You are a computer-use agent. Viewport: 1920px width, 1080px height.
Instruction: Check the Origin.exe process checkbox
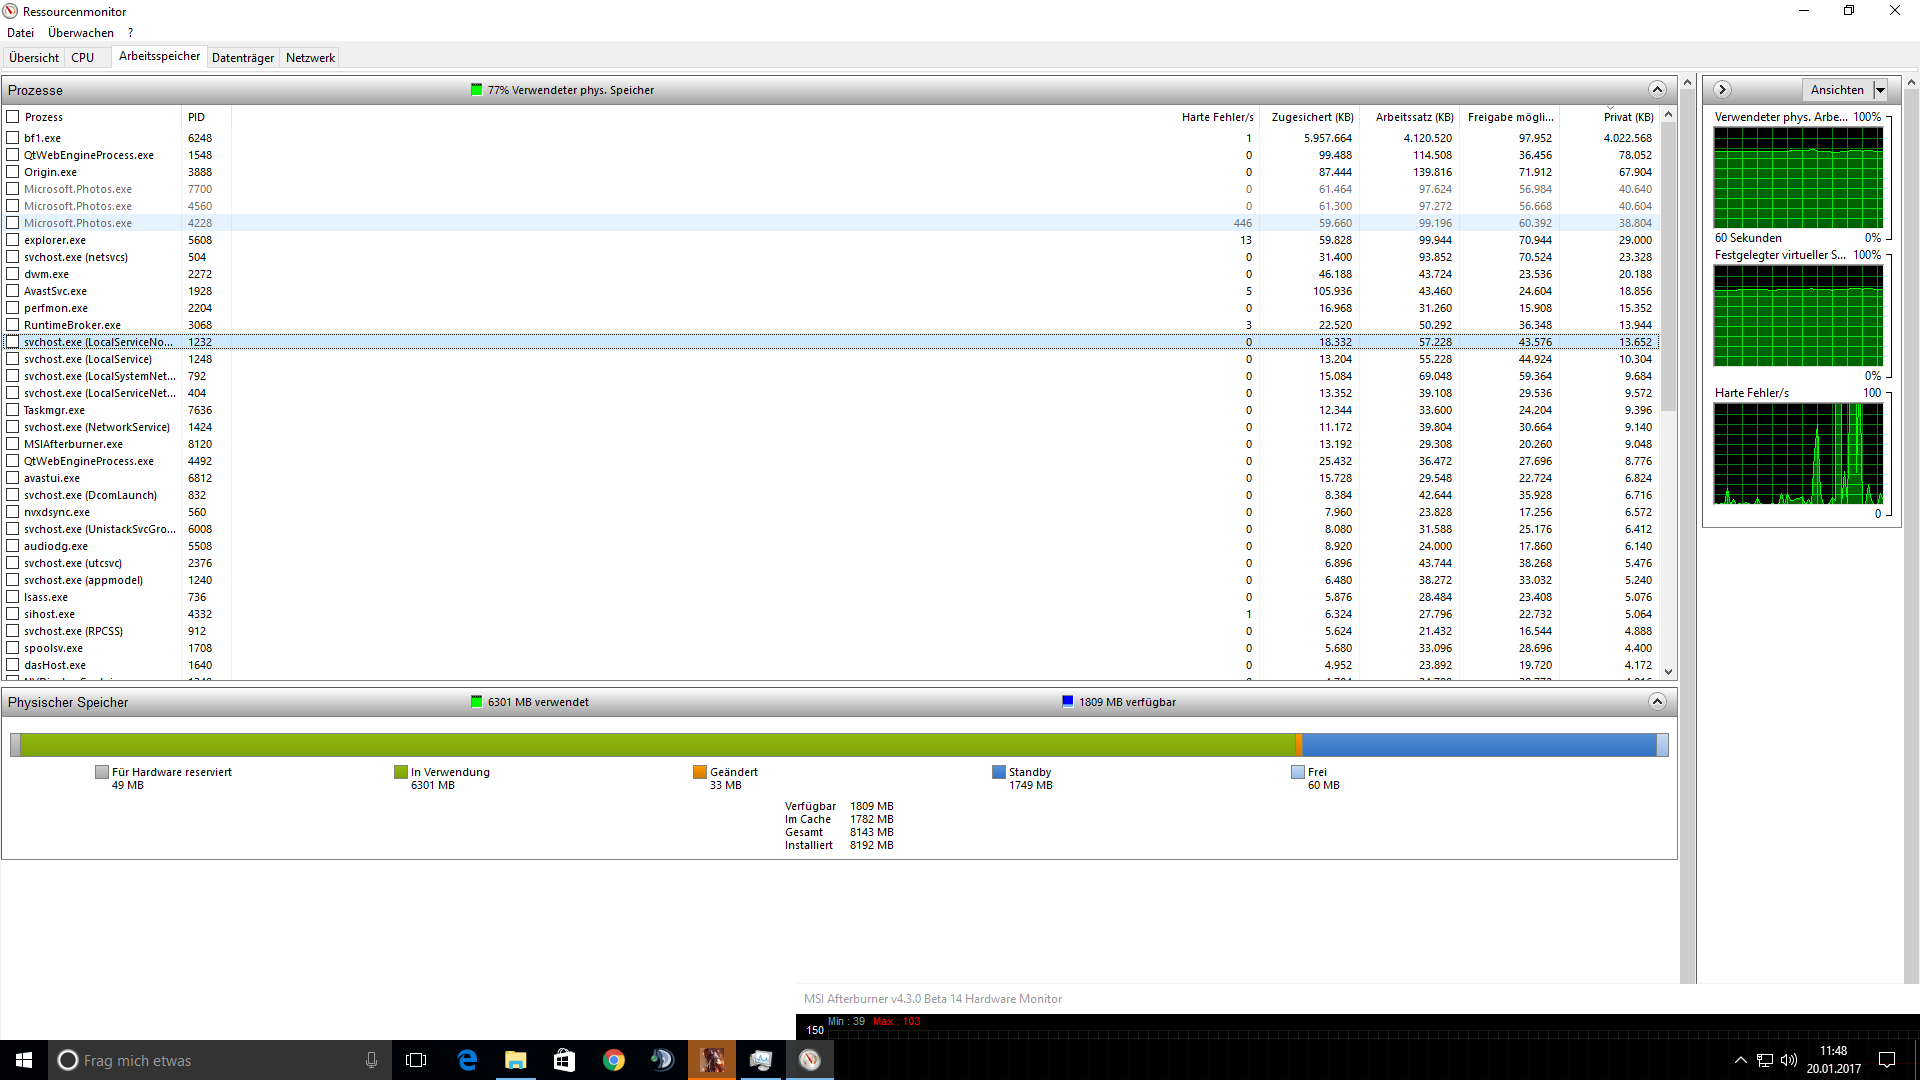(13, 172)
